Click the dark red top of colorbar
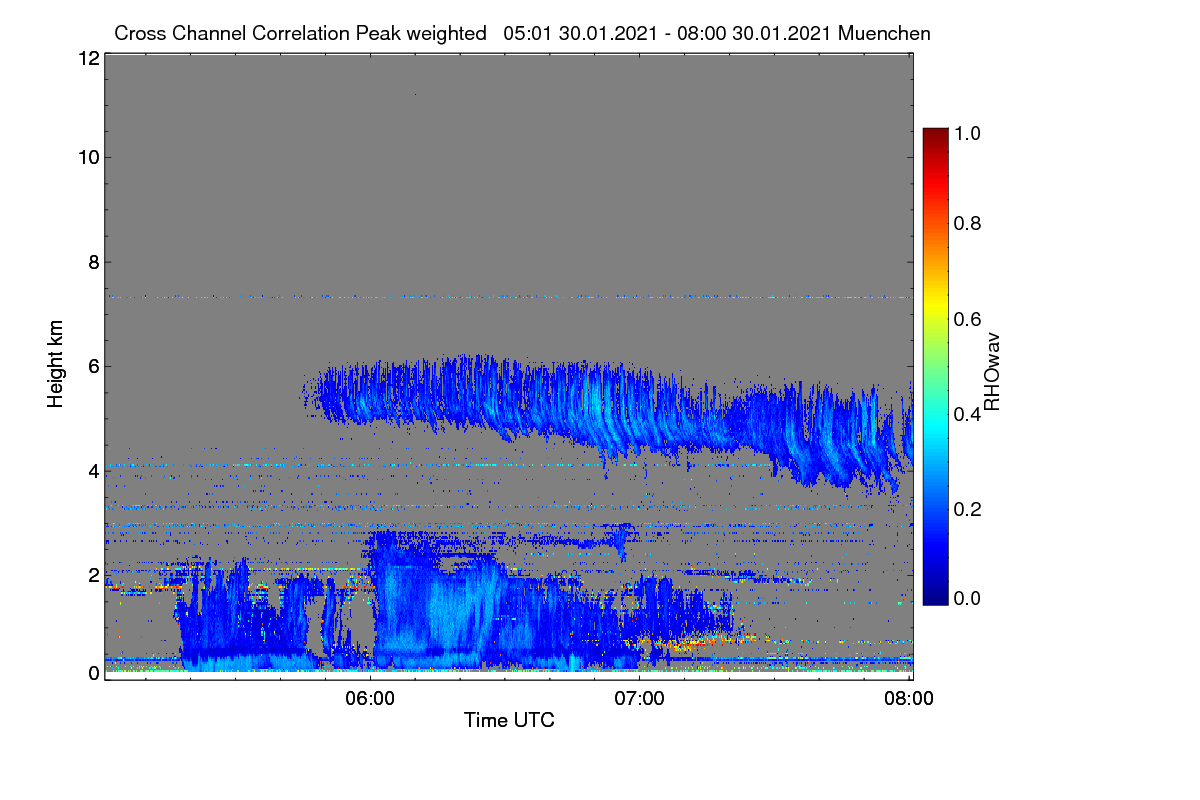The height and width of the screenshot is (800, 1200). click(x=935, y=133)
